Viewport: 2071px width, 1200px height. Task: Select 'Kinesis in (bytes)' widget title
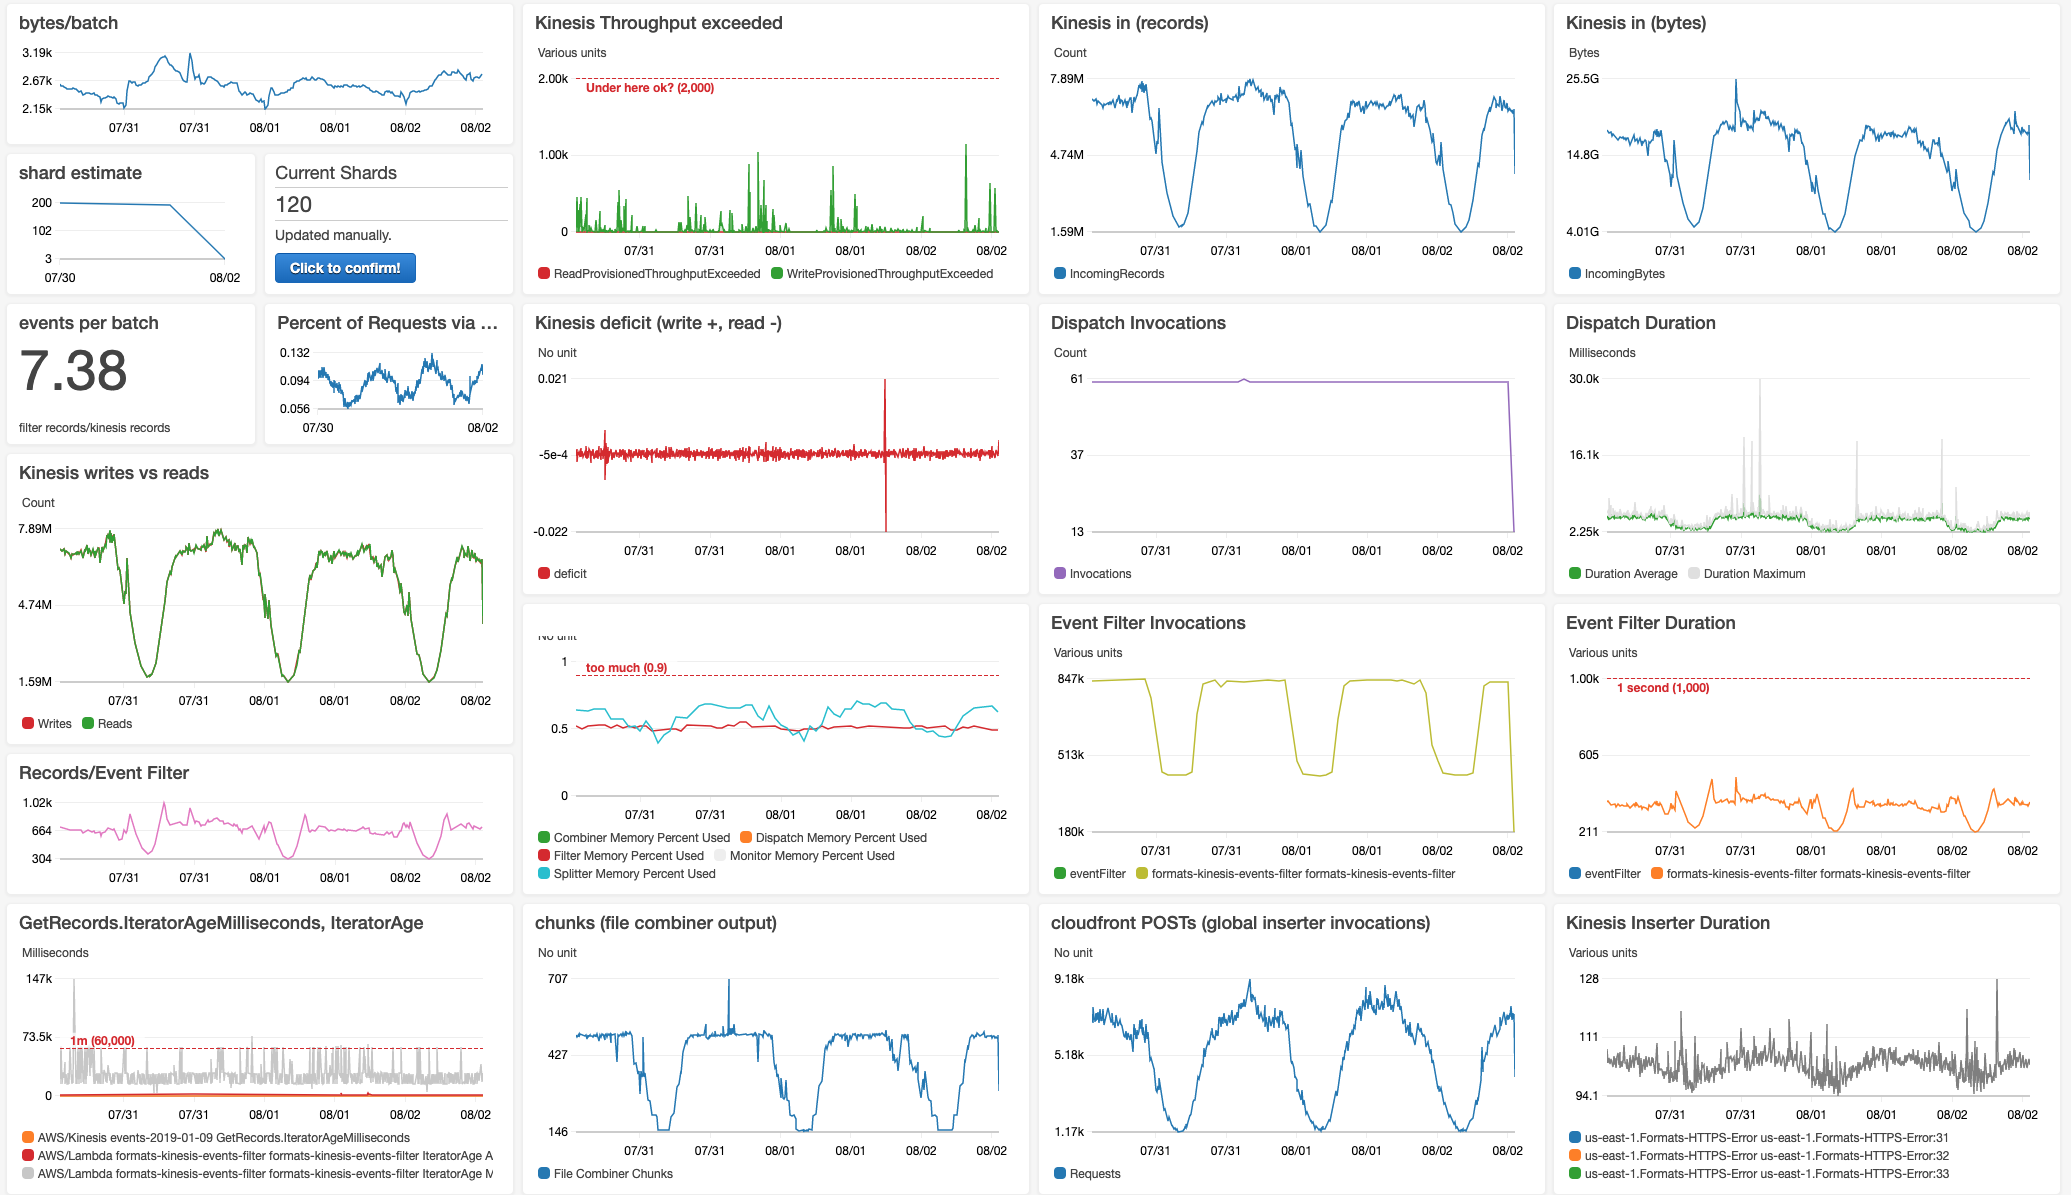click(x=1636, y=23)
